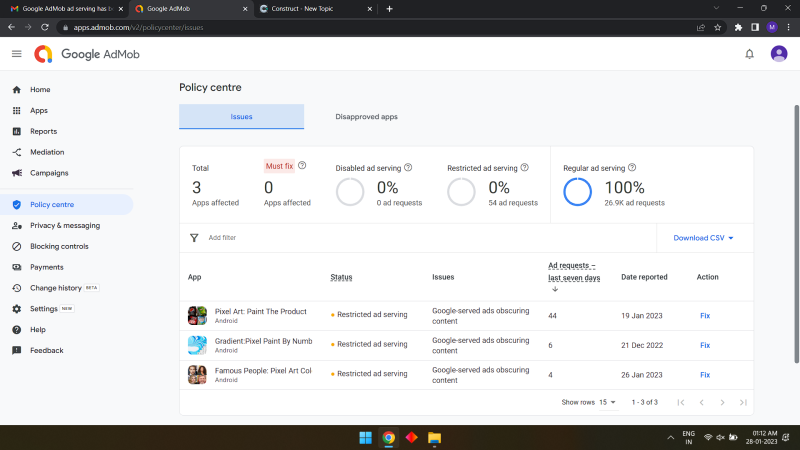Click Fix for Pixel Art app
The width and height of the screenshot is (800, 450).
(705, 315)
